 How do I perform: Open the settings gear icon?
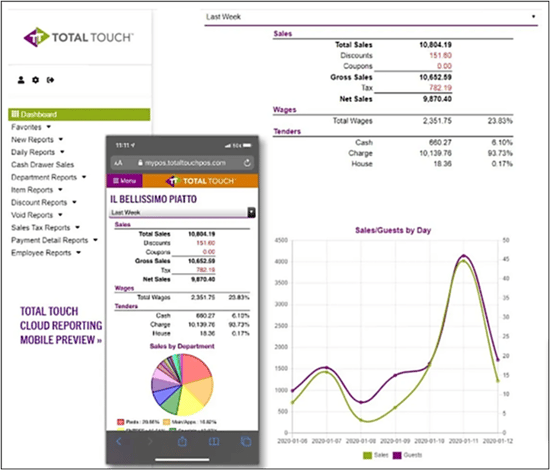point(35,80)
